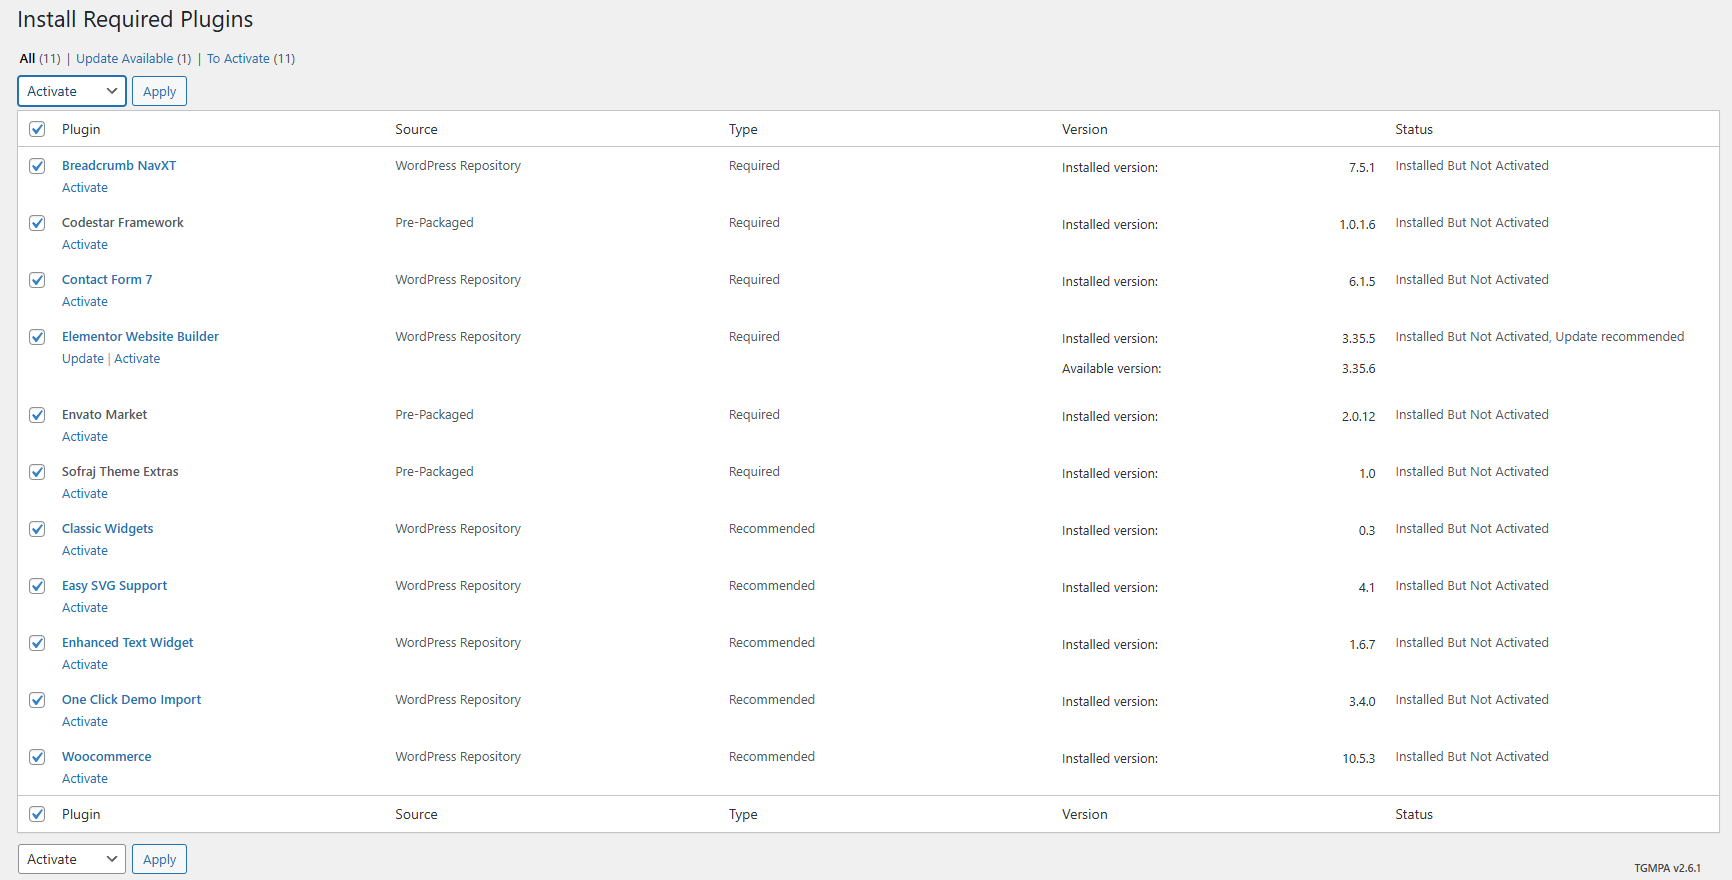
Task: Open the One Click Demo Import link
Action: (132, 700)
